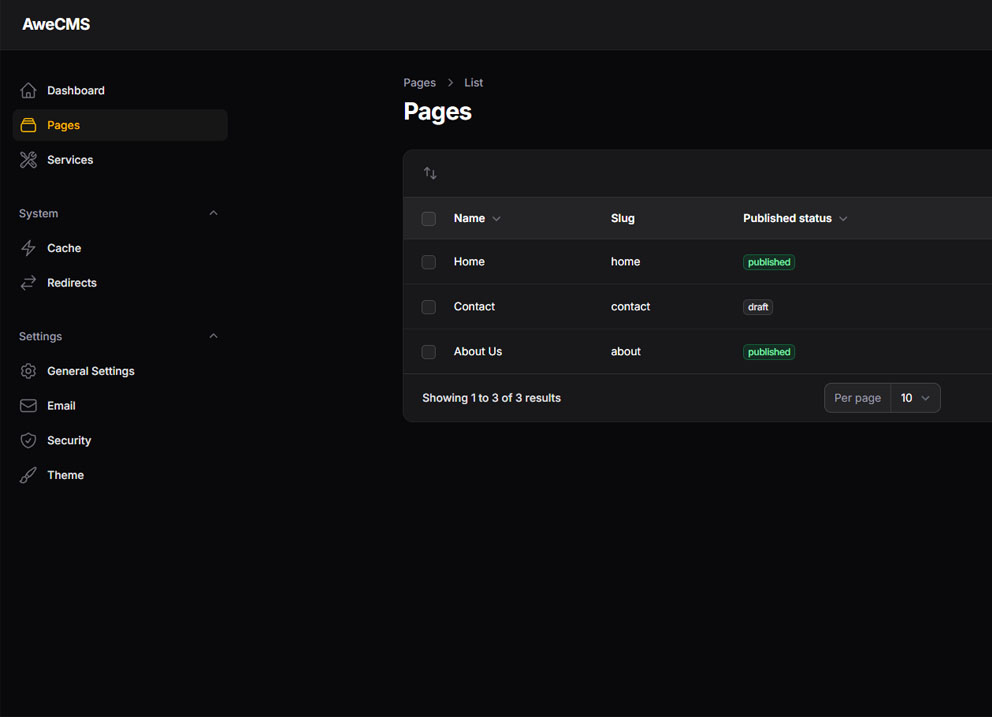The height and width of the screenshot is (717, 992).
Task: Open the Per page 10 dropdown
Action: pos(915,398)
